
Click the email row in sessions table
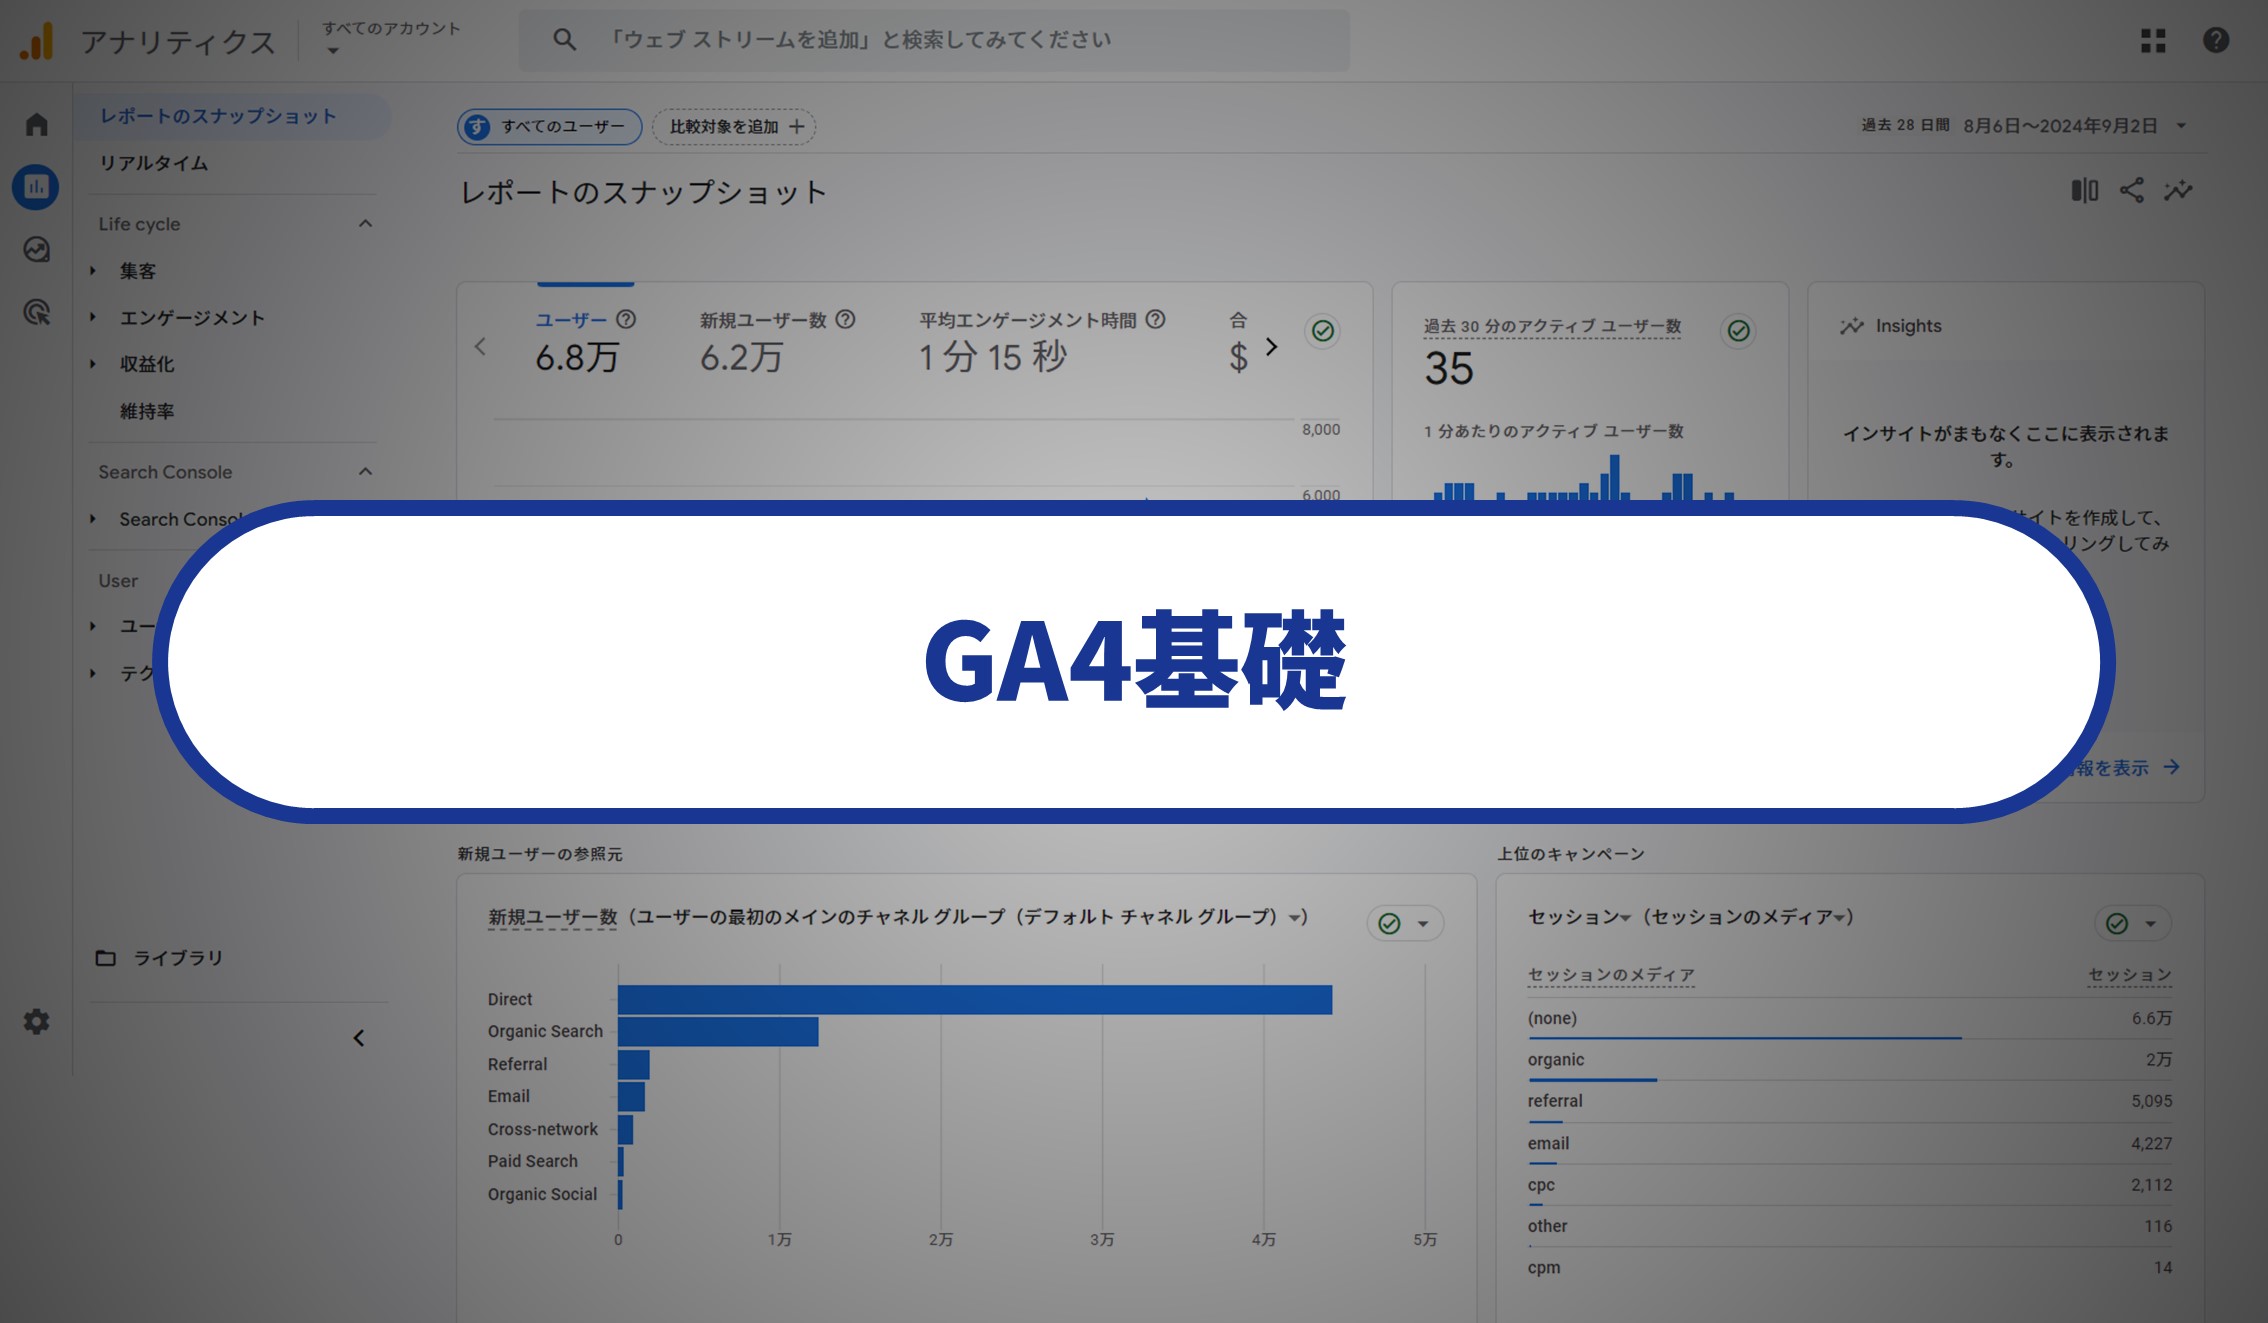point(1850,1144)
